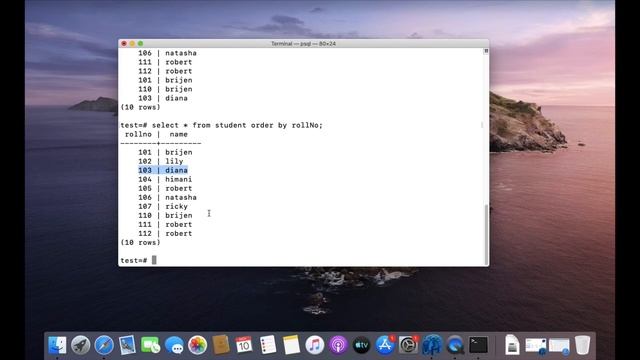This screenshot has height=360, width=640.
Task: Click the green zoom button of Terminal
Action: pos(140,43)
